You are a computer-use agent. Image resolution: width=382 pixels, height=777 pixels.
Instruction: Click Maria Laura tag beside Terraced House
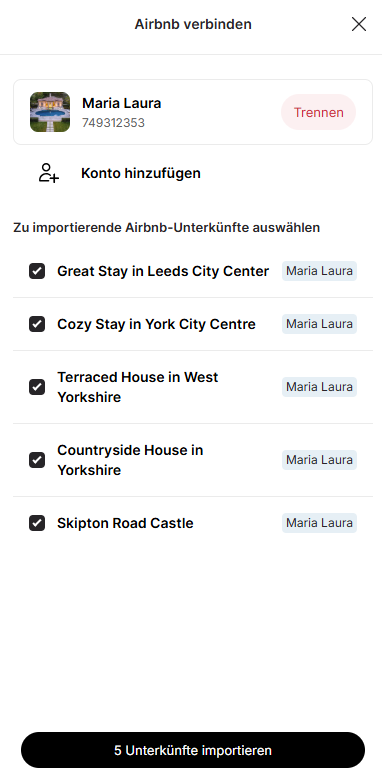point(320,387)
